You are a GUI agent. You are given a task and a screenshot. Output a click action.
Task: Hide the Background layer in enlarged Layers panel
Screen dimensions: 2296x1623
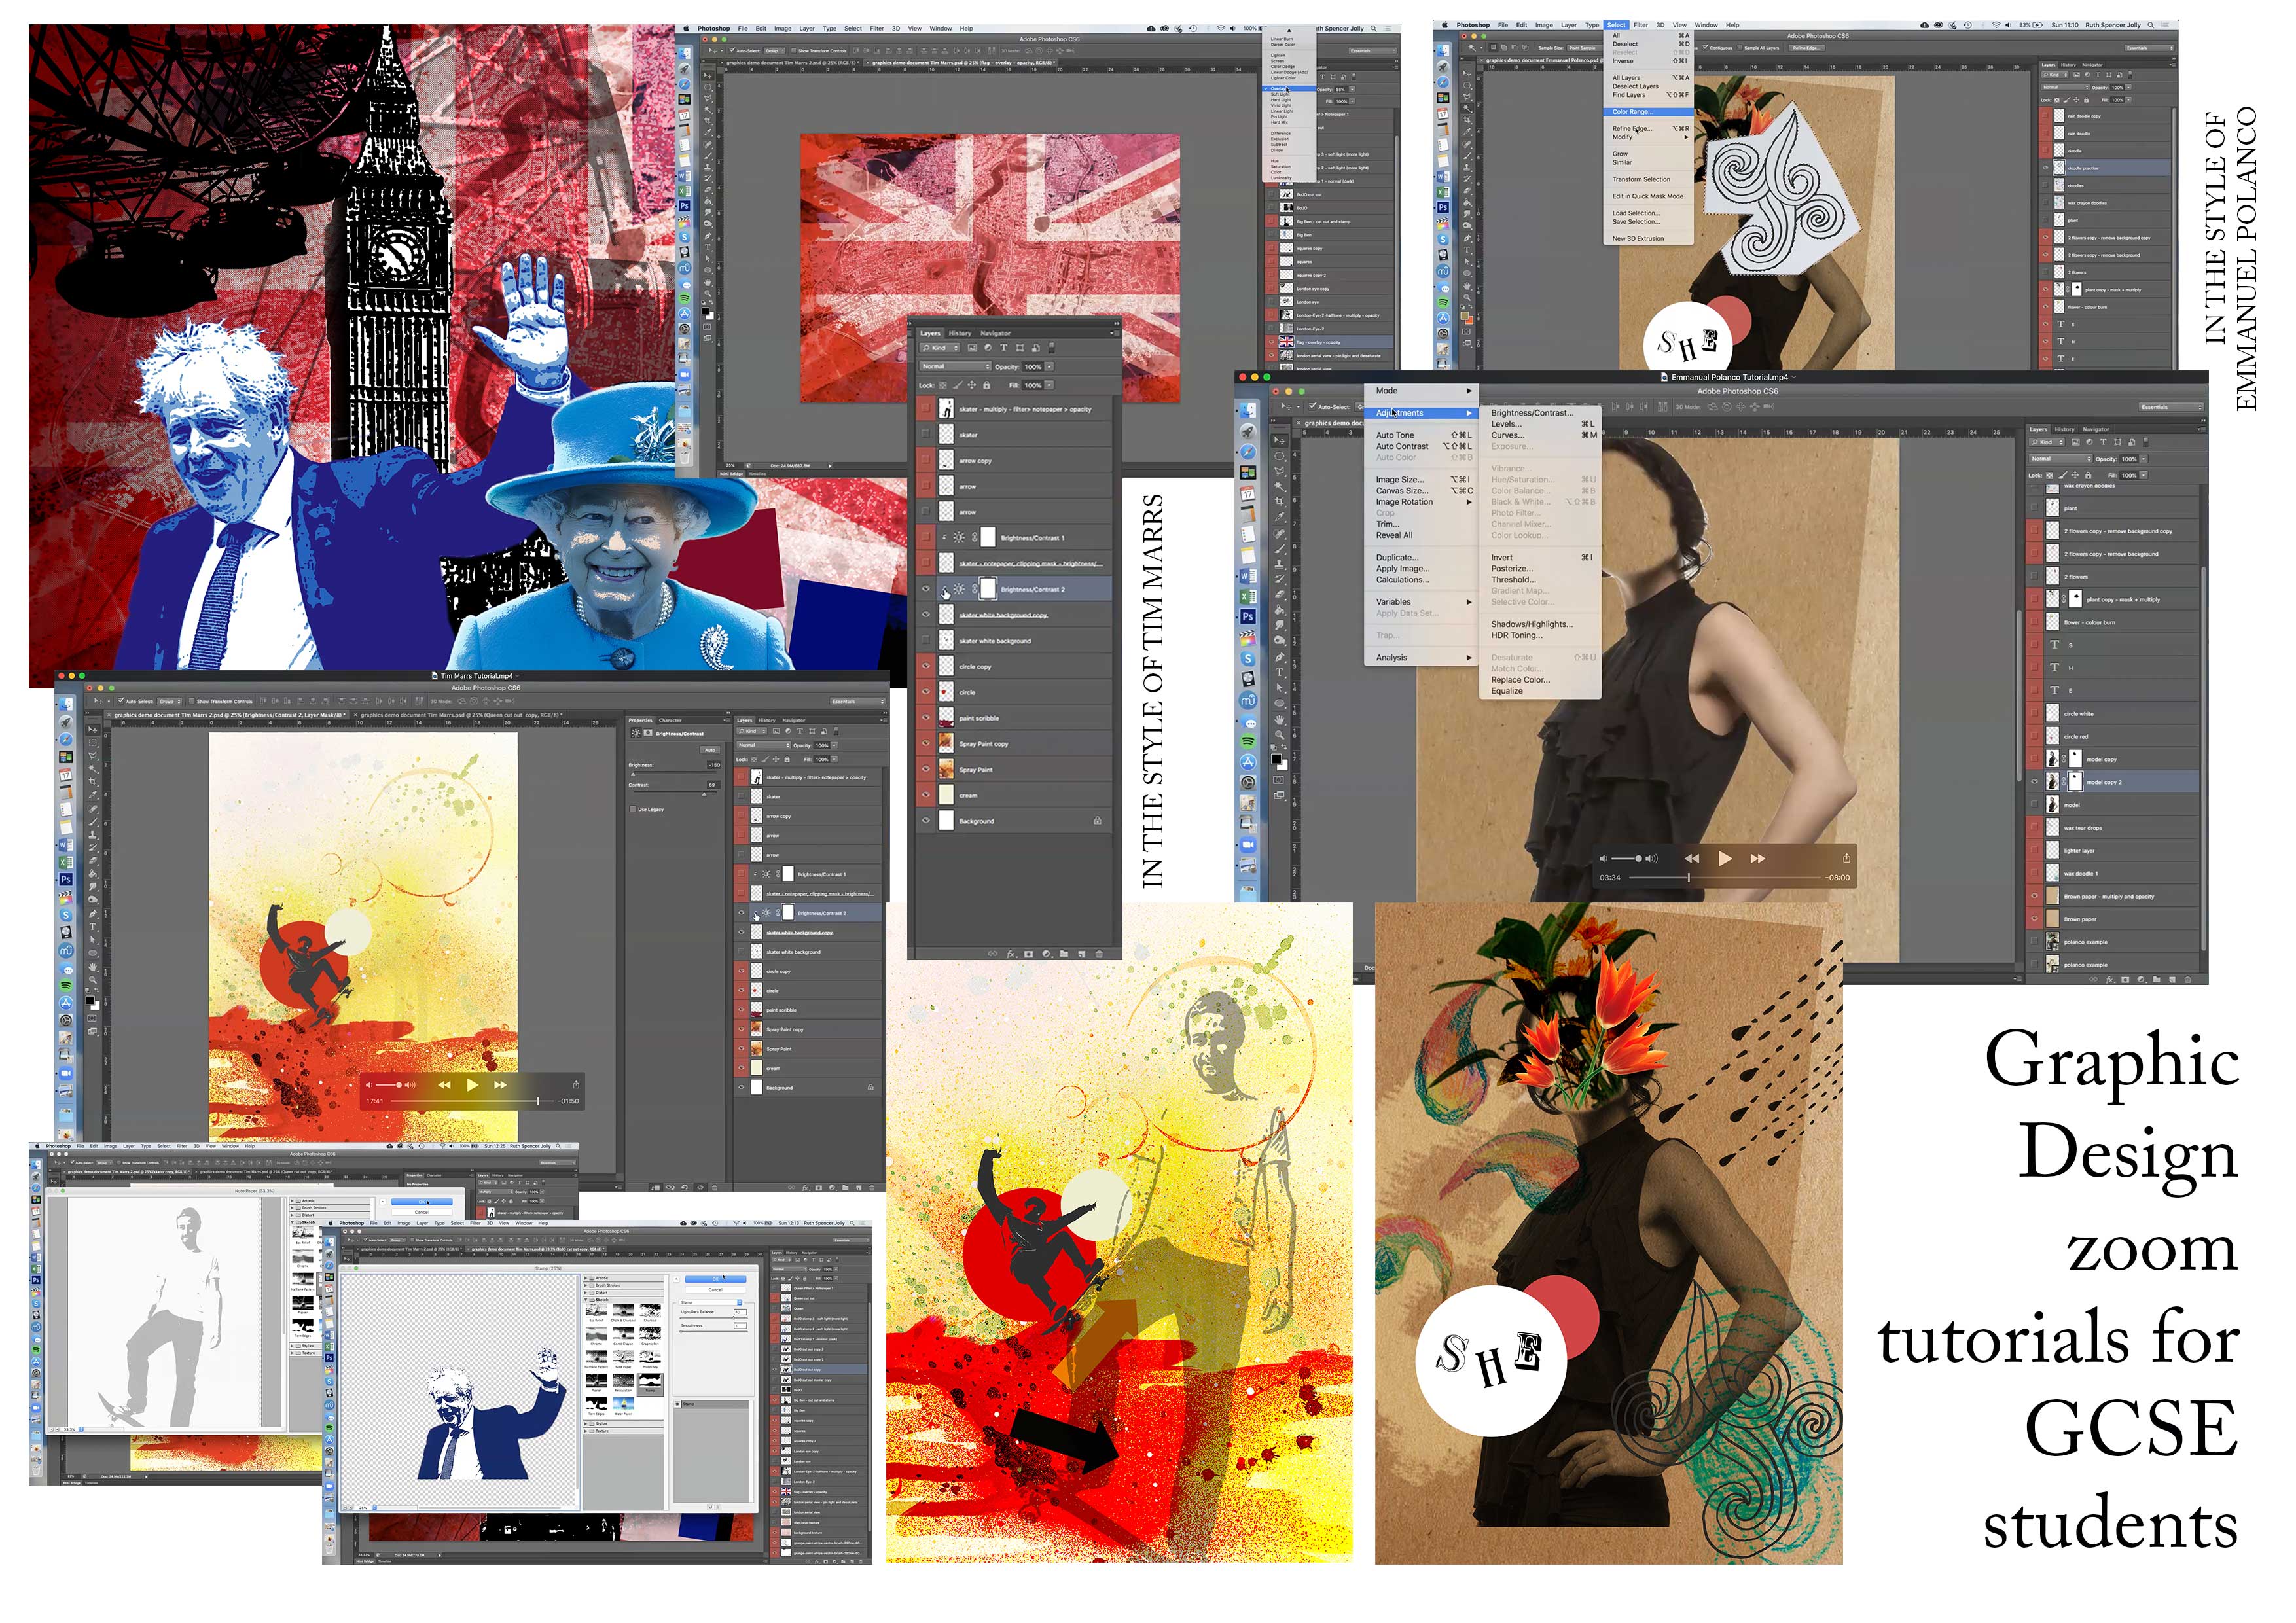925,821
